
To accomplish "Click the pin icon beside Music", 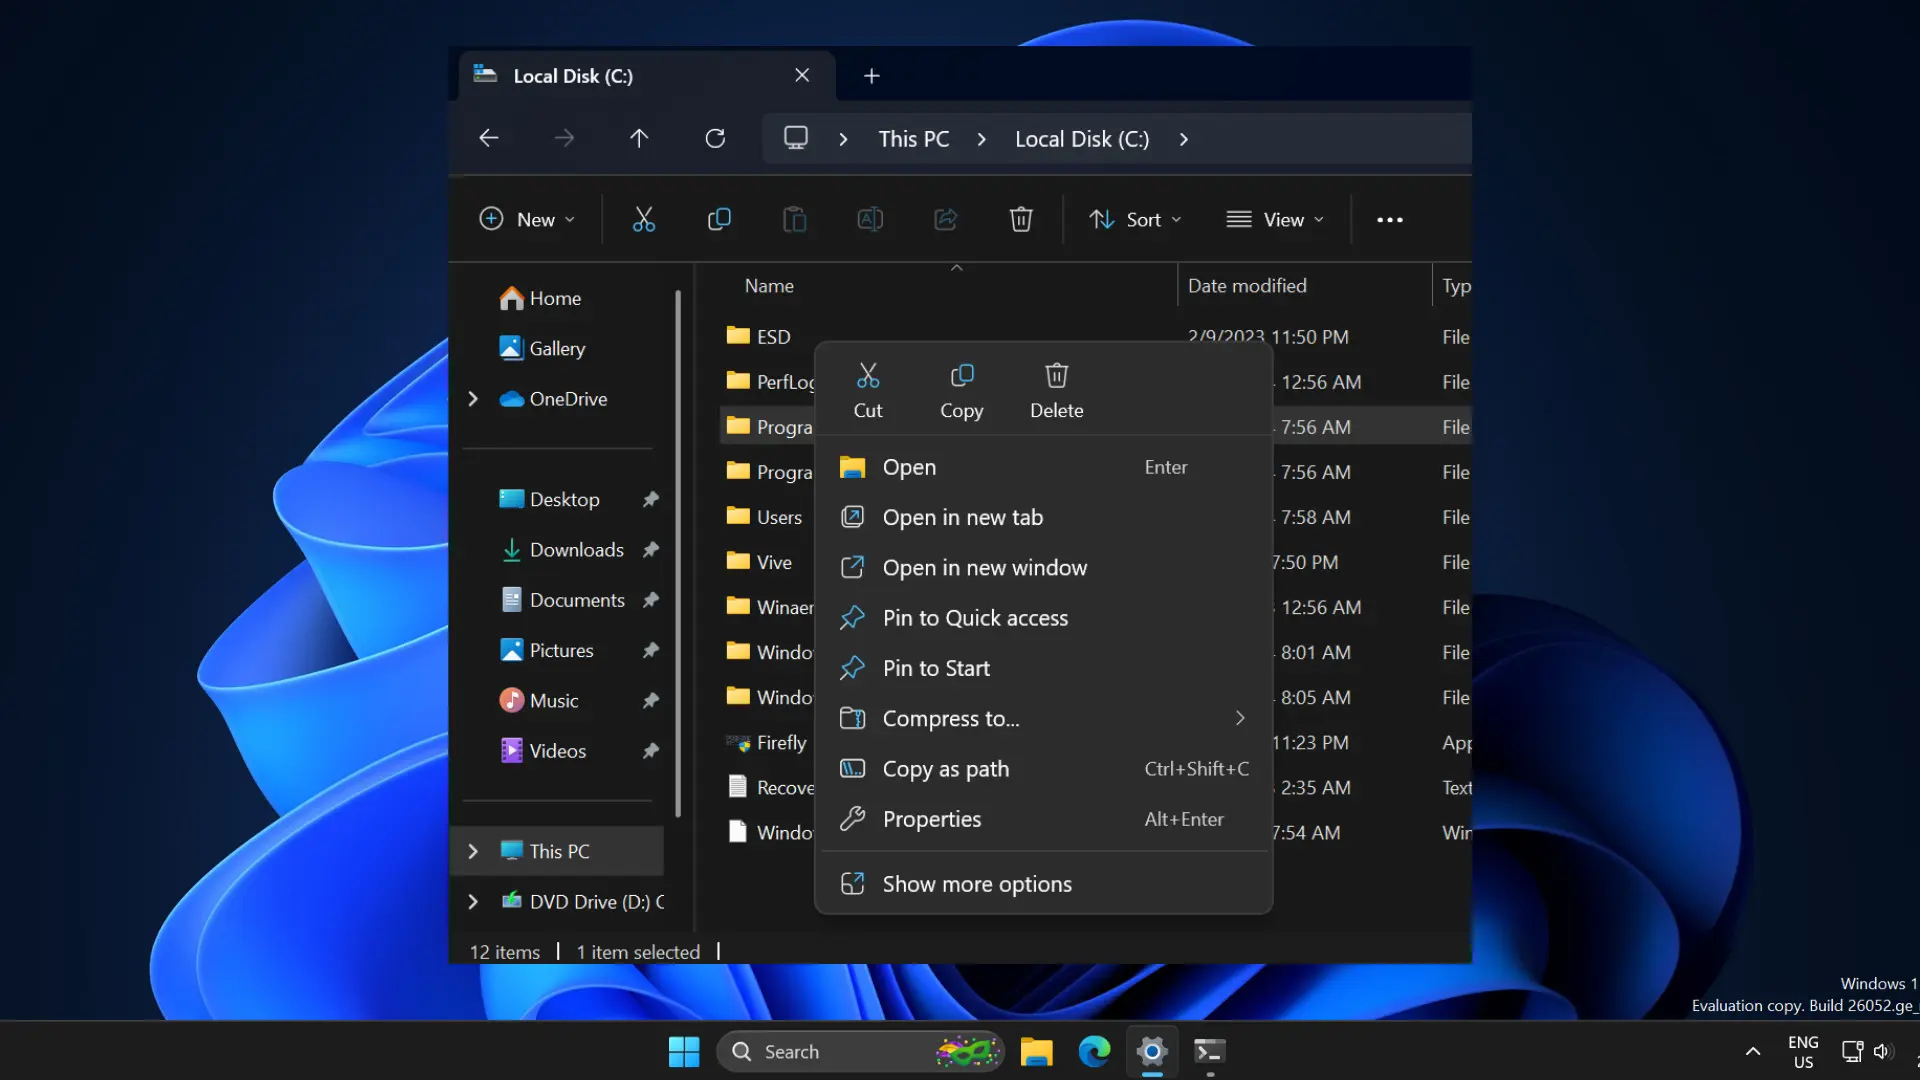I will [x=651, y=700].
